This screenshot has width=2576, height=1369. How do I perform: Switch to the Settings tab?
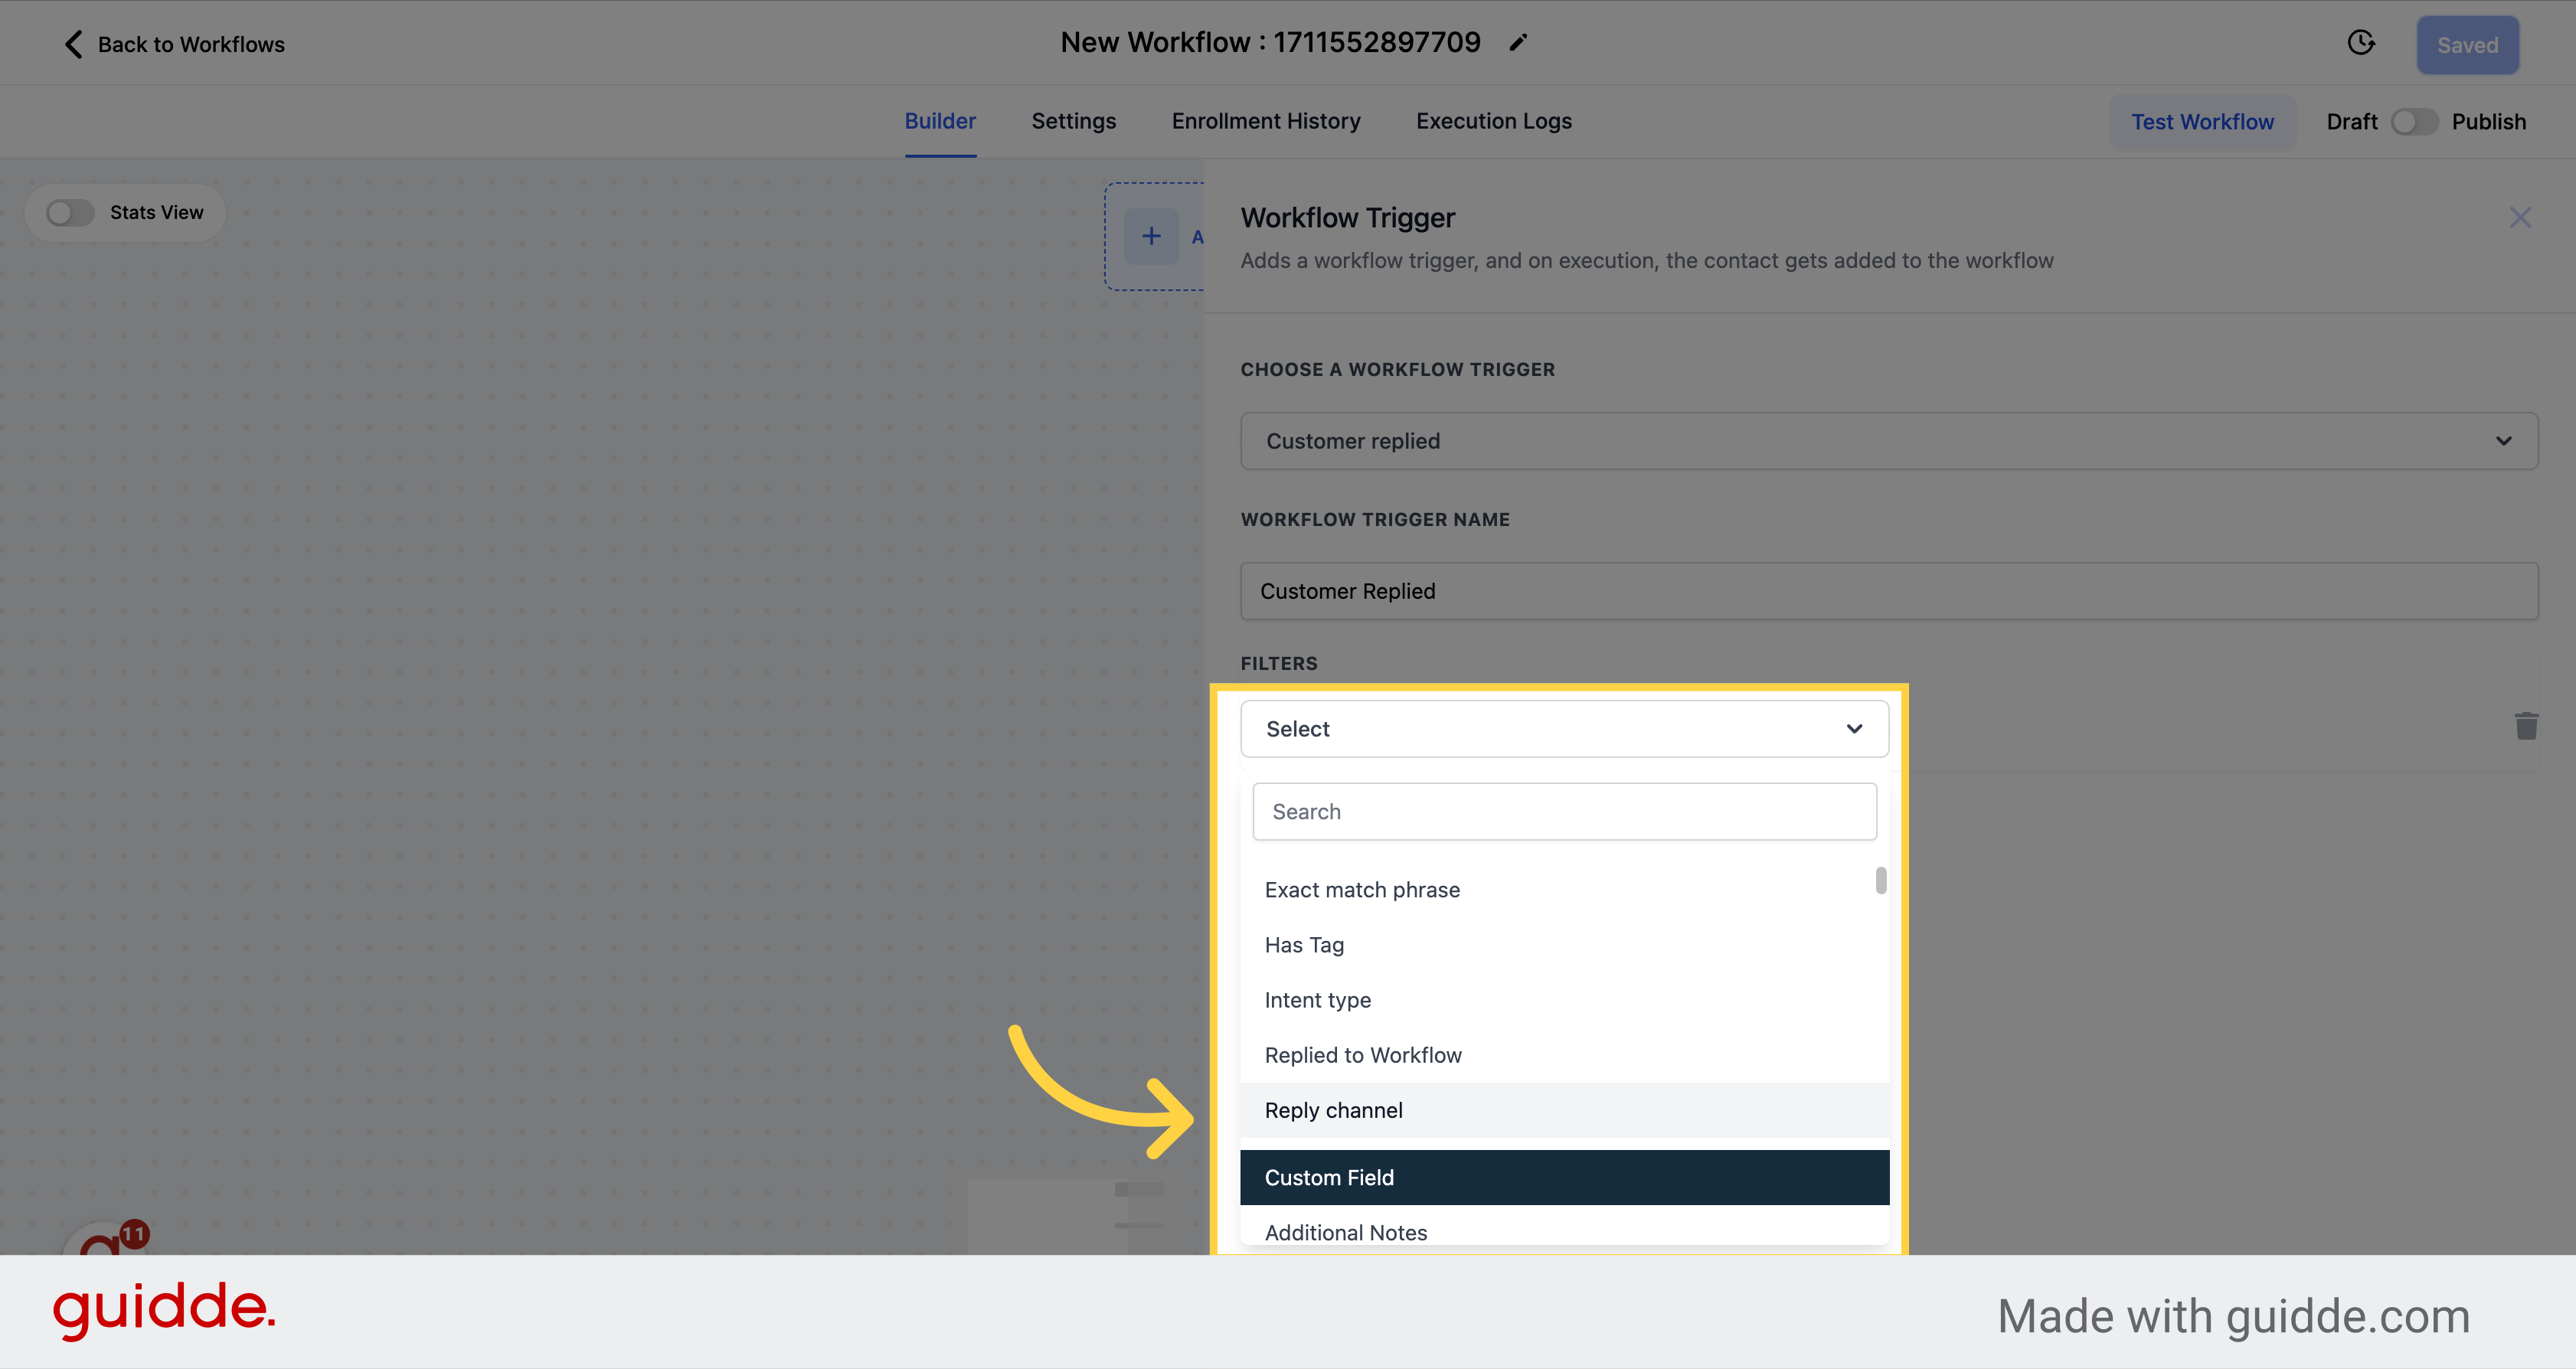(1074, 121)
